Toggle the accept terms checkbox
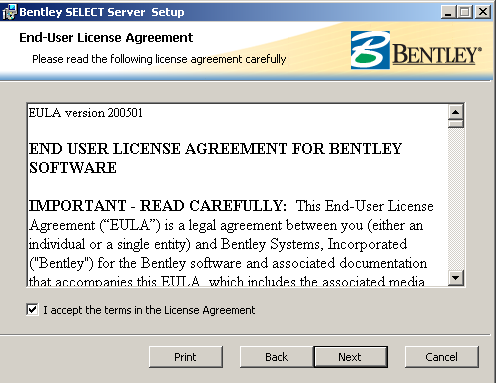This screenshot has width=496, height=383. [32, 310]
